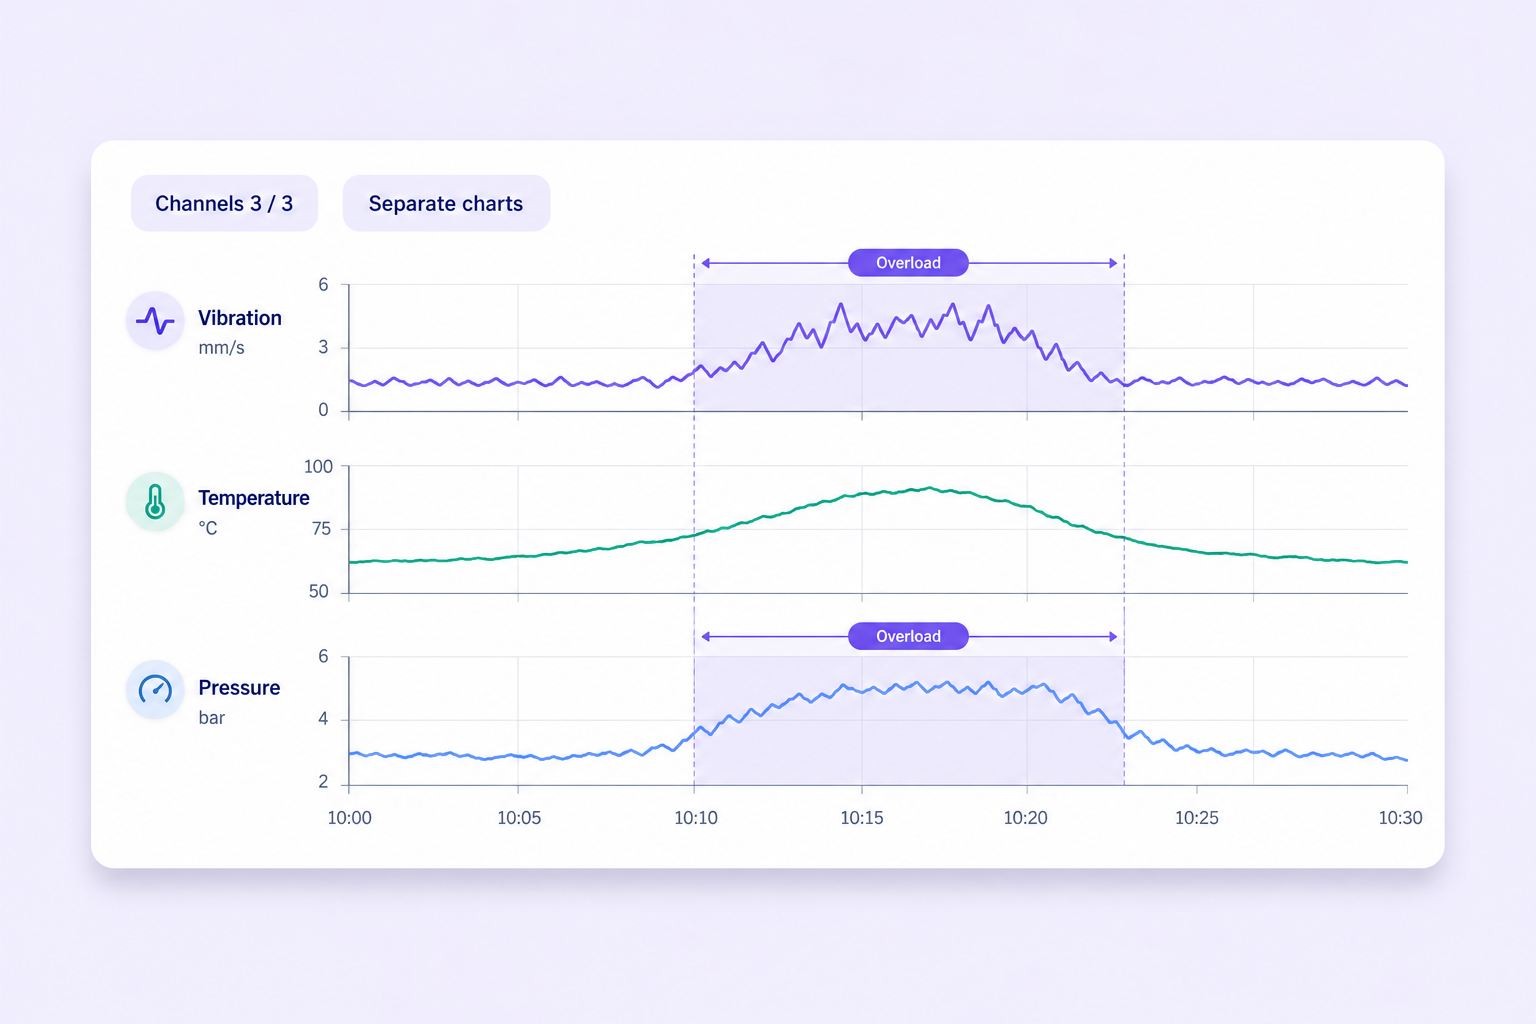Click the Pressure channel label
This screenshot has width=1536, height=1024.
(x=239, y=688)
